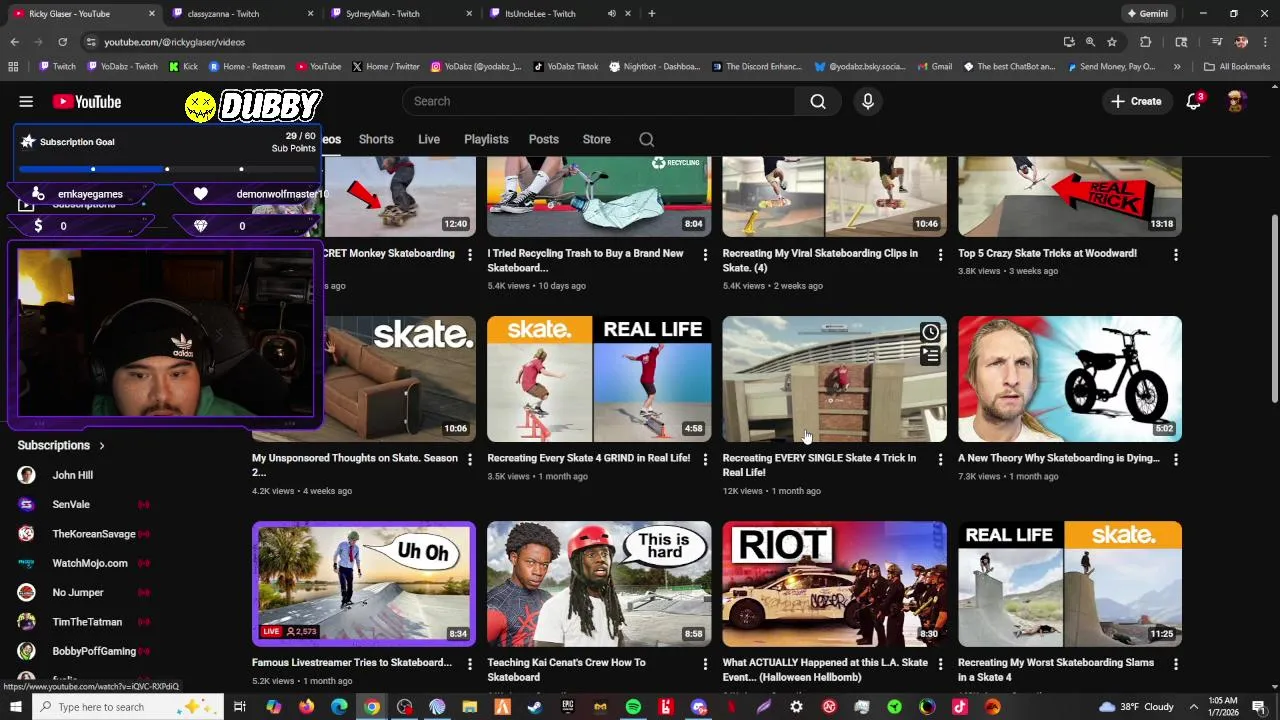Open more options for Skateboarding is Dying video
The height and width of the screenshot is (720, 1280).
click(1176, 460)
